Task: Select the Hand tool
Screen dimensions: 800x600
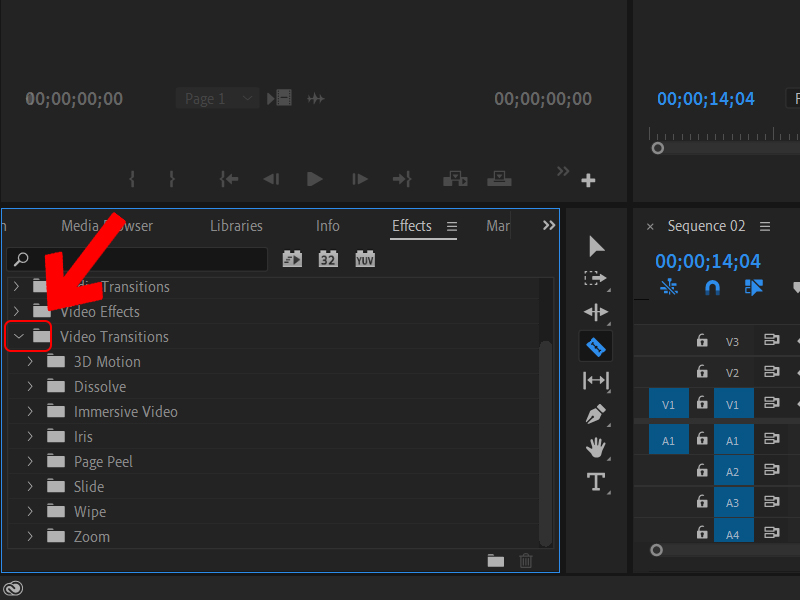Action: coord(596,447)
